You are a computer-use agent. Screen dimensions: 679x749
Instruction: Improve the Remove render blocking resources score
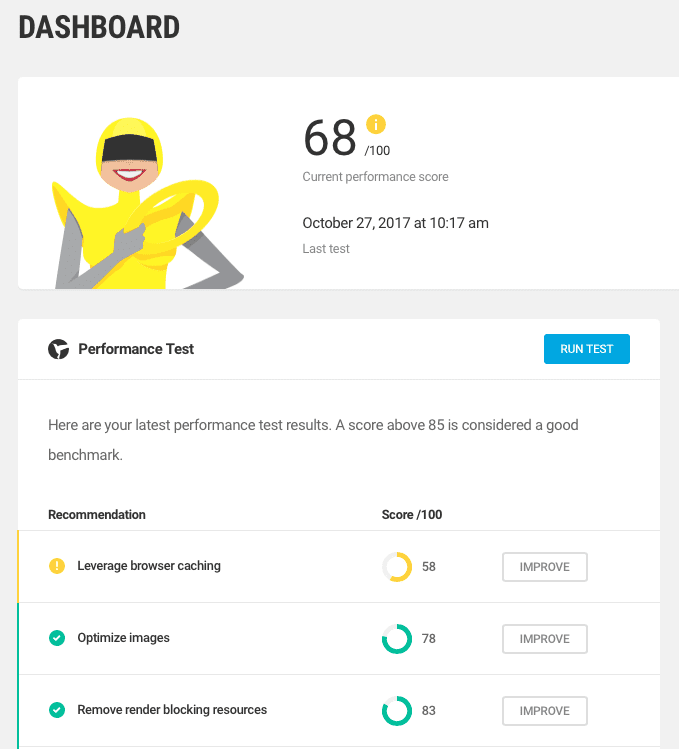[545, 711]
